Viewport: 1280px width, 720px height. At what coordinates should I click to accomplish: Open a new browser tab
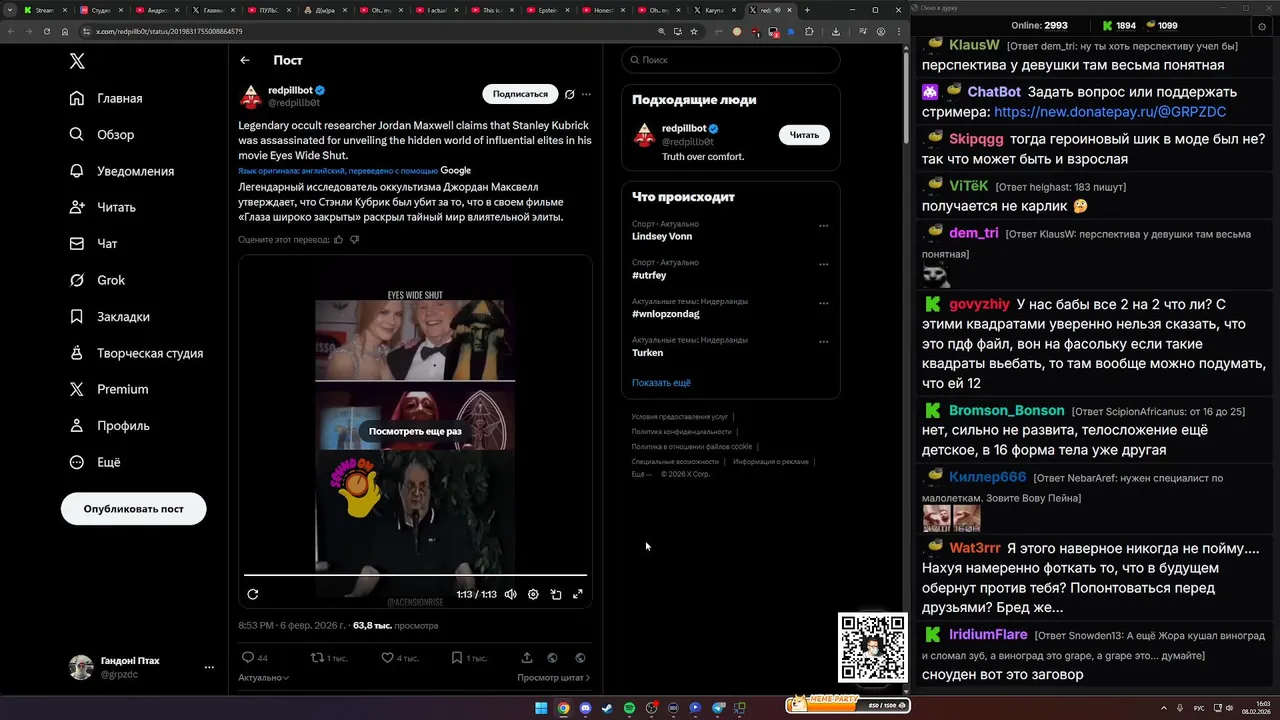tap(807, 10)
